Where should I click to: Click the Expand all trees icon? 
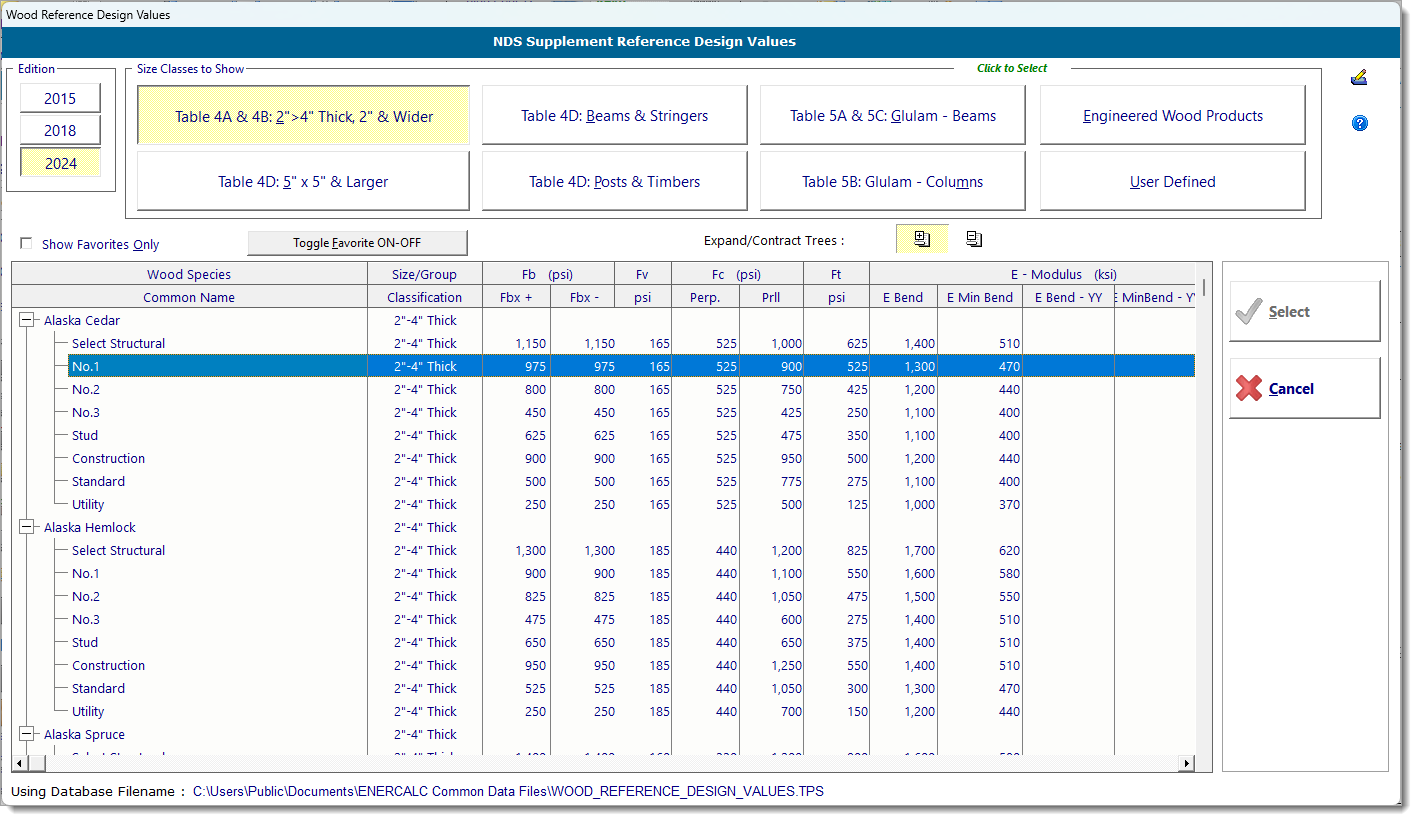pos(922,239)
